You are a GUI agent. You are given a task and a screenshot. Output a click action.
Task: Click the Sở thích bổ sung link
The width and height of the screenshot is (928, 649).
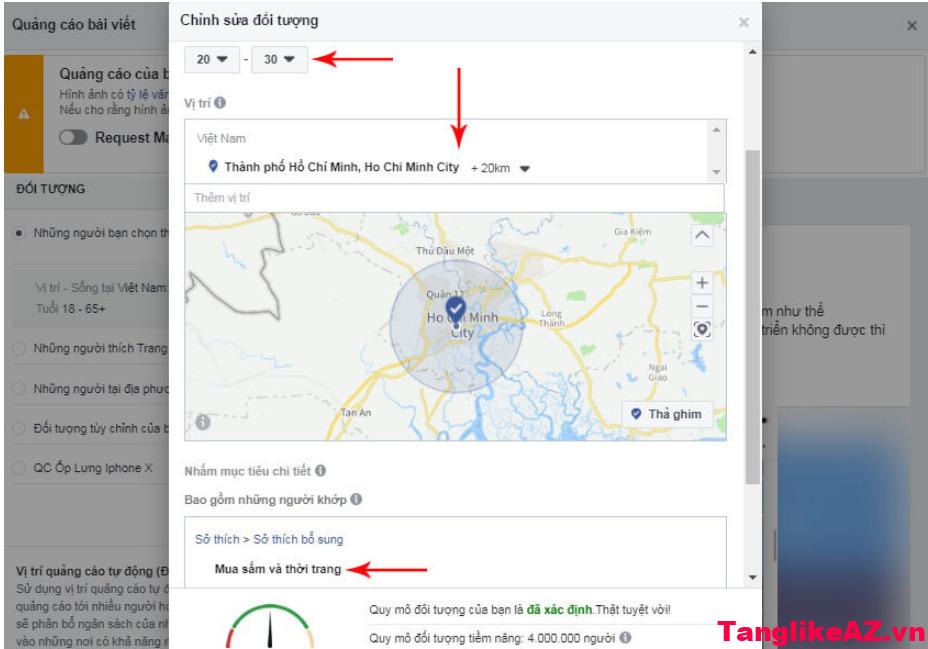(298, 539)
